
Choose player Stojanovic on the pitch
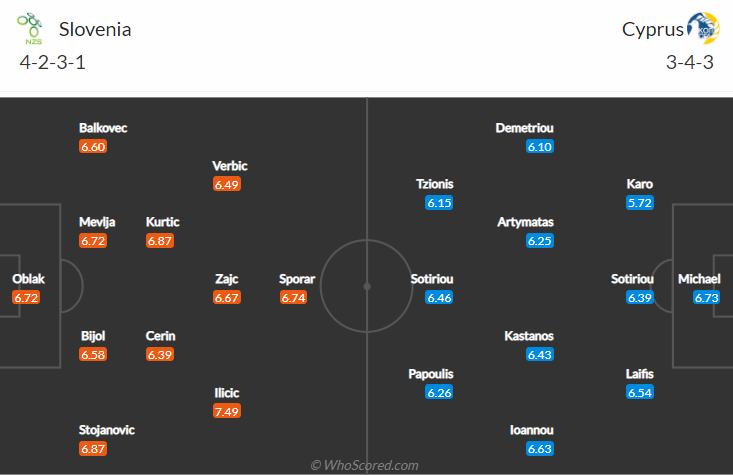[x=107, y=430]
